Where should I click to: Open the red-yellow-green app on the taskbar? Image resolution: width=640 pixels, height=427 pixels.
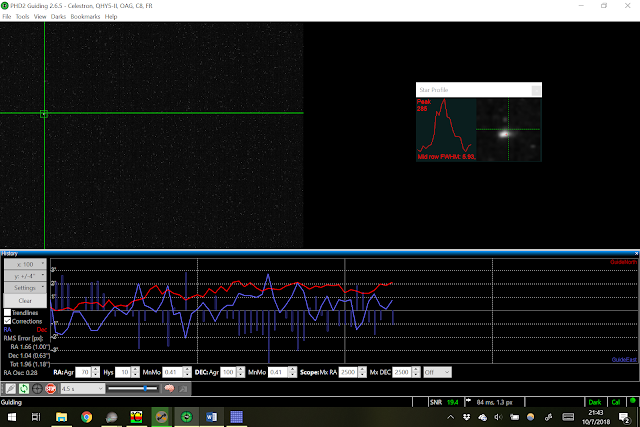tap(136, 417)
